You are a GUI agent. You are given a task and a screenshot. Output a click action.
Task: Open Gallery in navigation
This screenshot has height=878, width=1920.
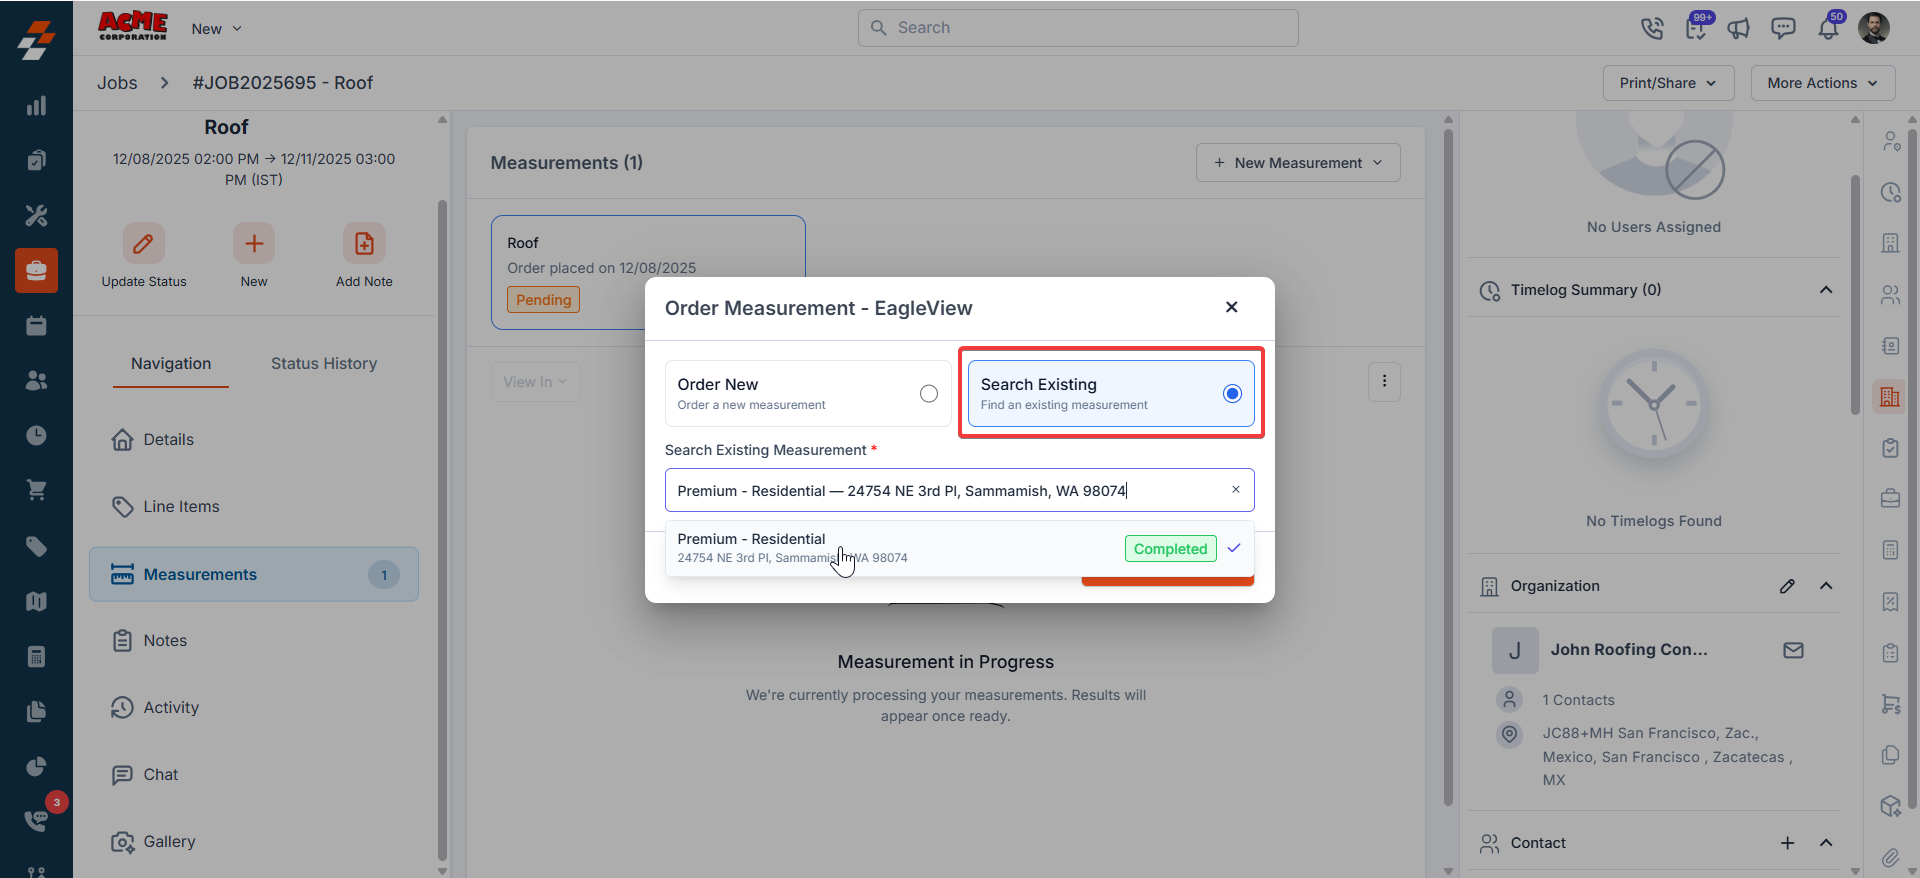[x=254, y=842]
